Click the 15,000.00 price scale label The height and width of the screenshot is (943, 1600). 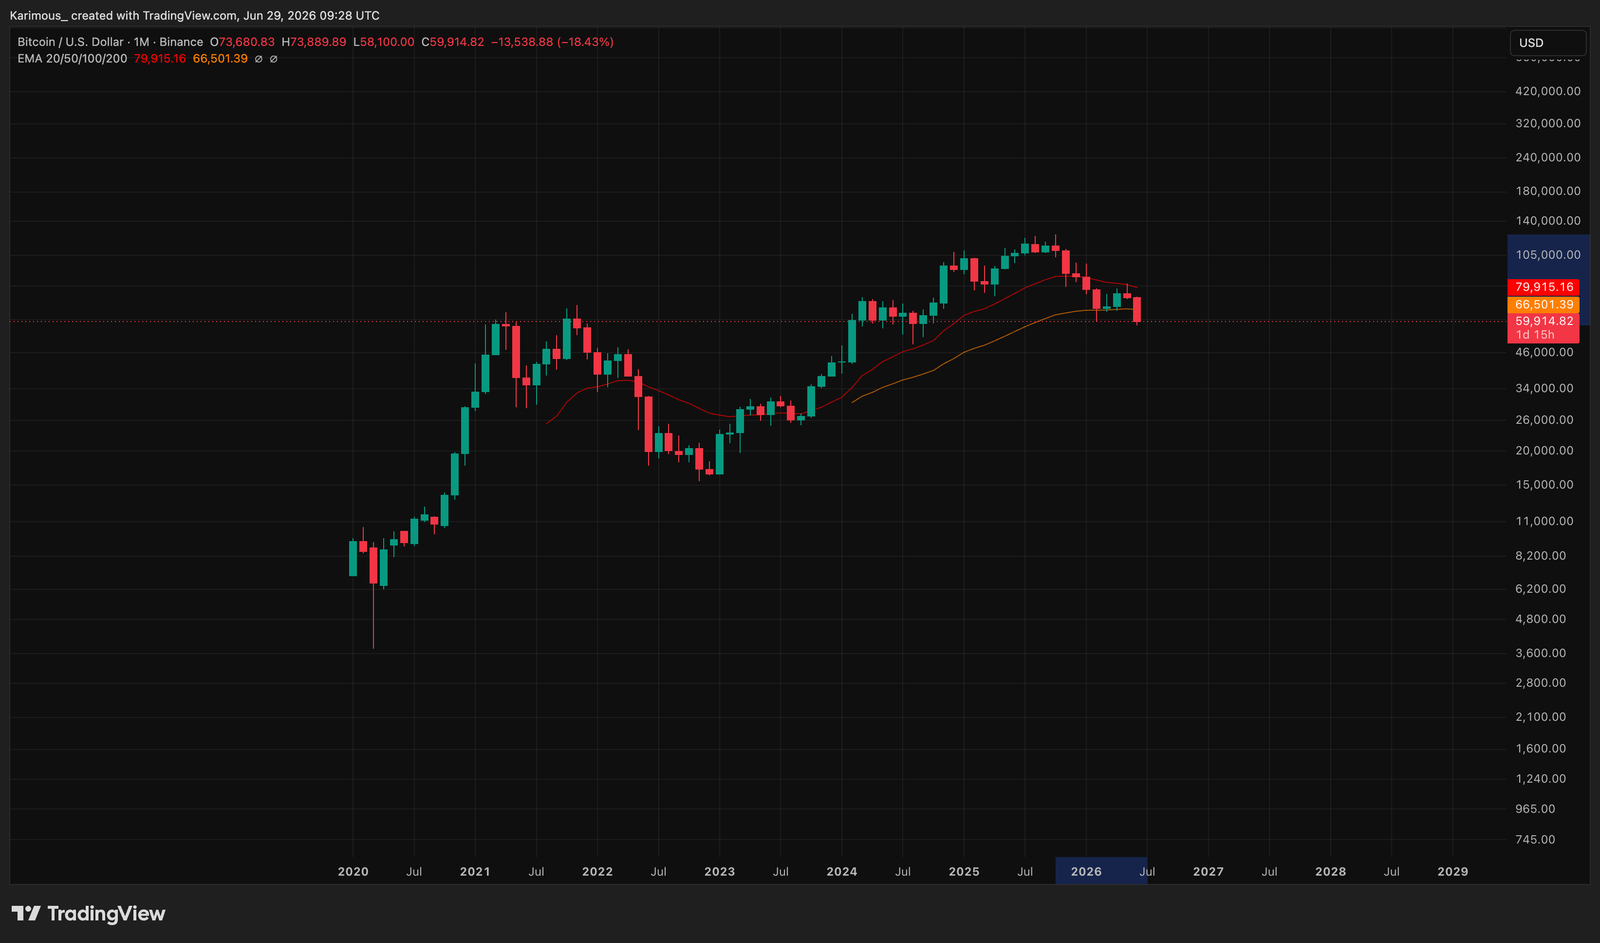[x=1545, y=485]
